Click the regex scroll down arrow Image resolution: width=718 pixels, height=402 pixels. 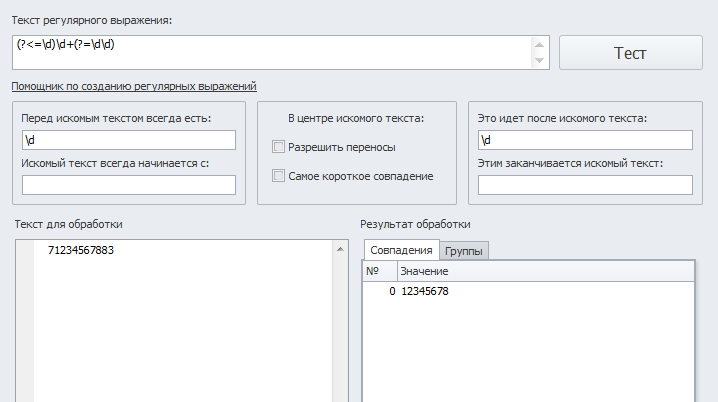[x=539, y=60]
